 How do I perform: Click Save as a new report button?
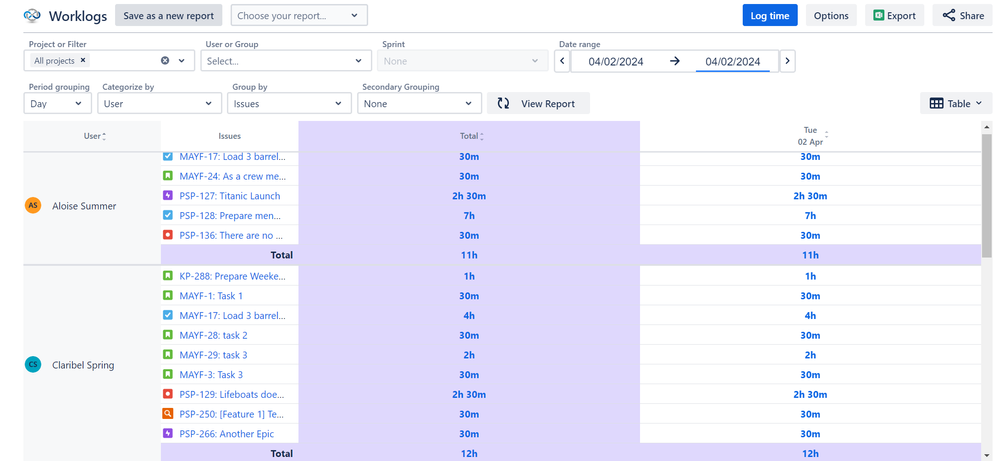click(169, 15)
